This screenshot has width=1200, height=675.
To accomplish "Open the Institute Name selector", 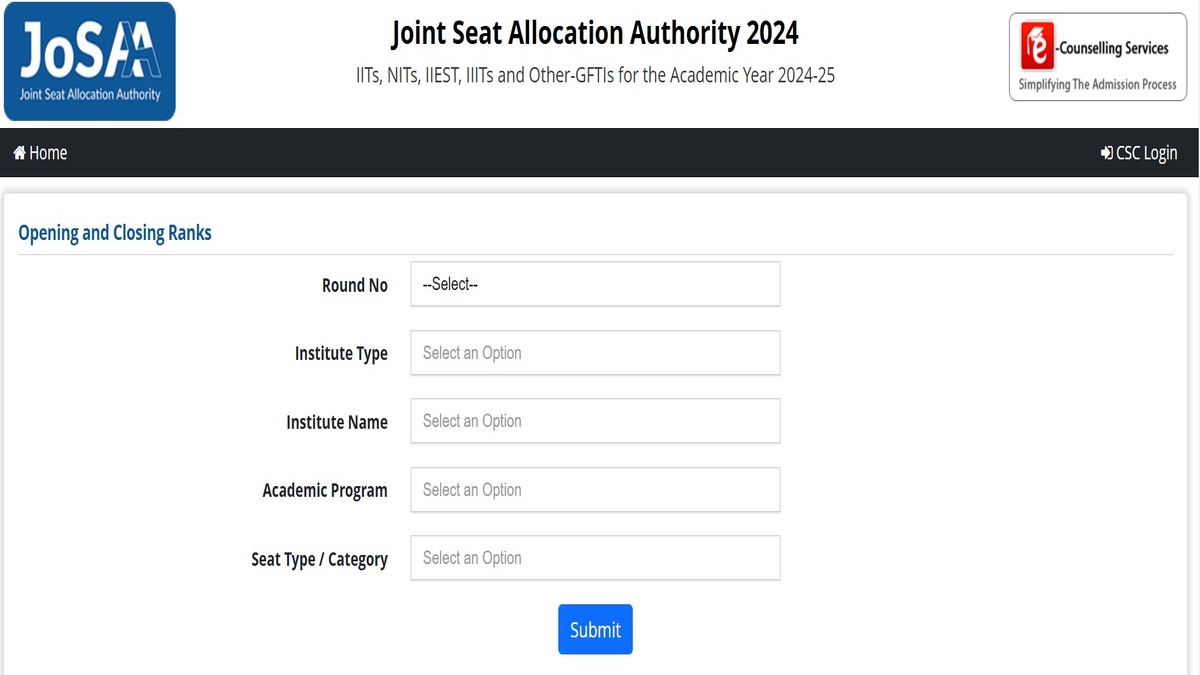I will click(595, 421).
